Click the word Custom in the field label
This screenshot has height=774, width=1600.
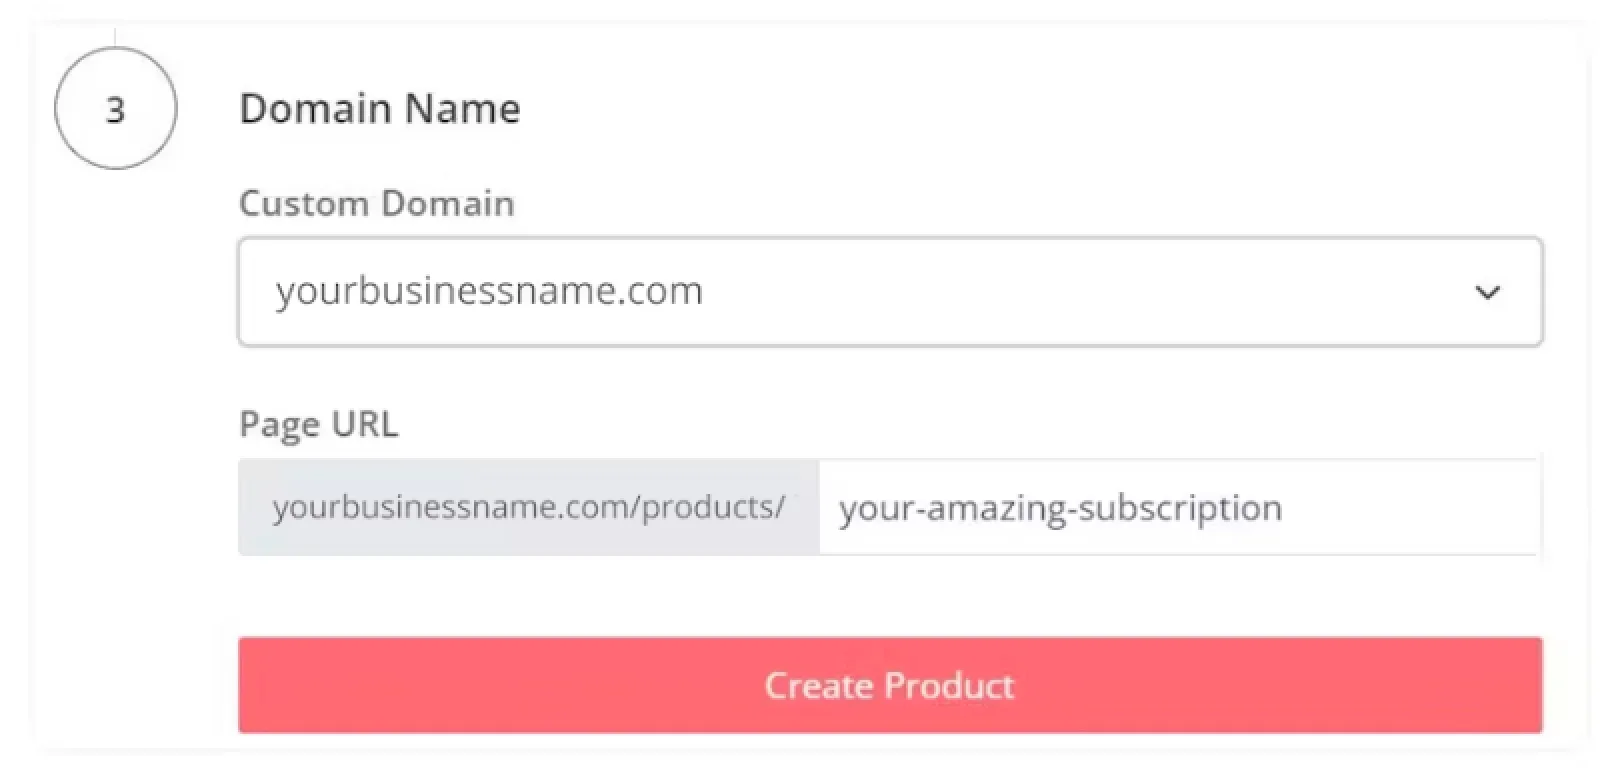pos(304,203)
